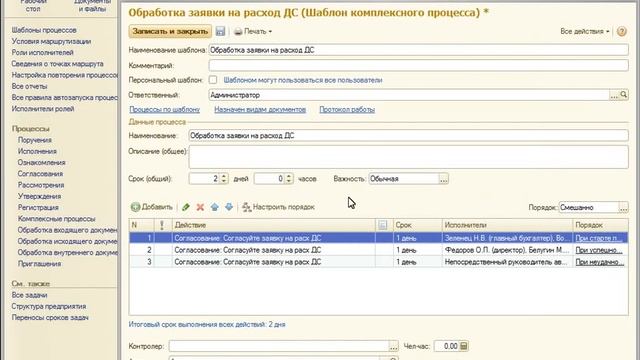The height and width of the screenshot is (360, 640).
Task: Click the floppy disk save icon
Action: pyautogui.click(x=220, y=31)
